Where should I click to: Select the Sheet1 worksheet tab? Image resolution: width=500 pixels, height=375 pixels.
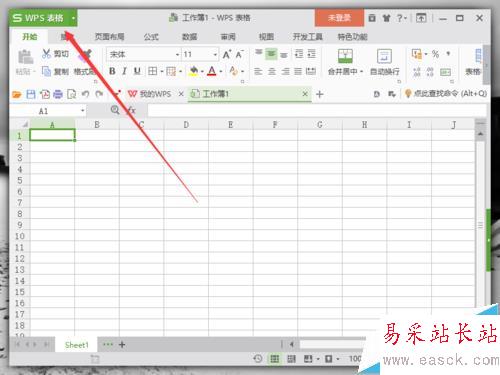[x=77, y=345]
